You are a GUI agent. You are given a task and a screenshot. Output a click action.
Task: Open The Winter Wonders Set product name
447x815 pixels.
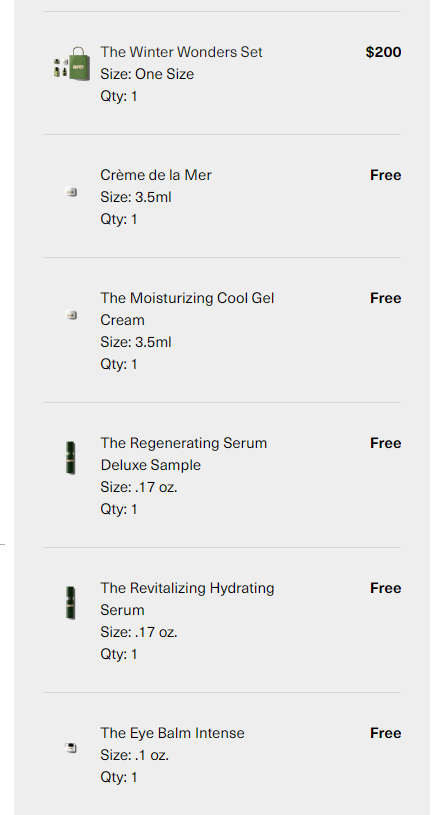click(181, 52)
